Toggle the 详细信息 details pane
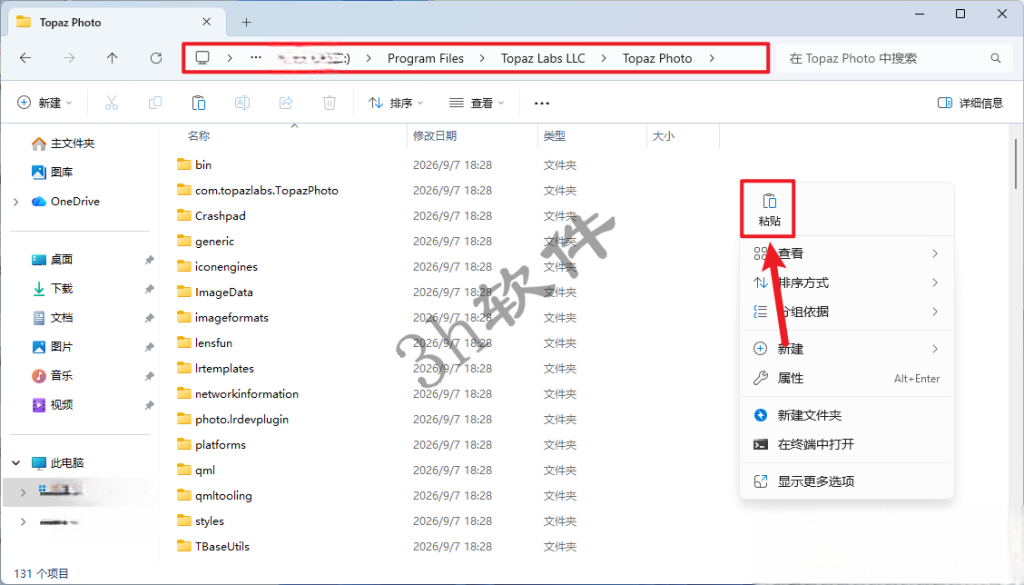 (x=970, y=103)
